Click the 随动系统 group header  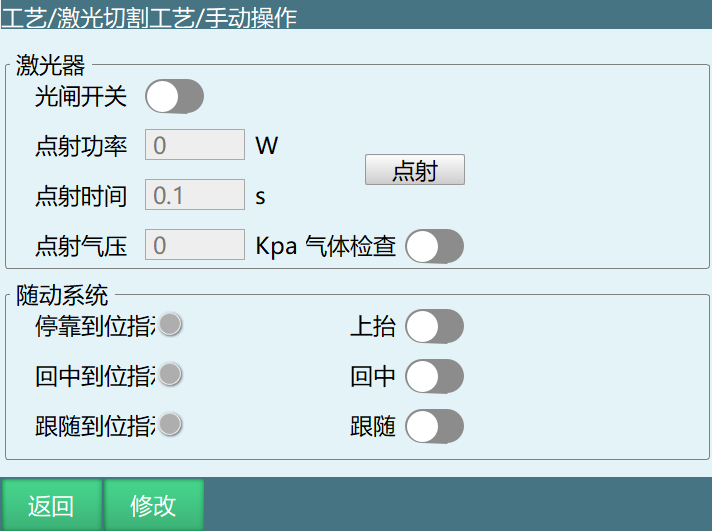point(62,295)
